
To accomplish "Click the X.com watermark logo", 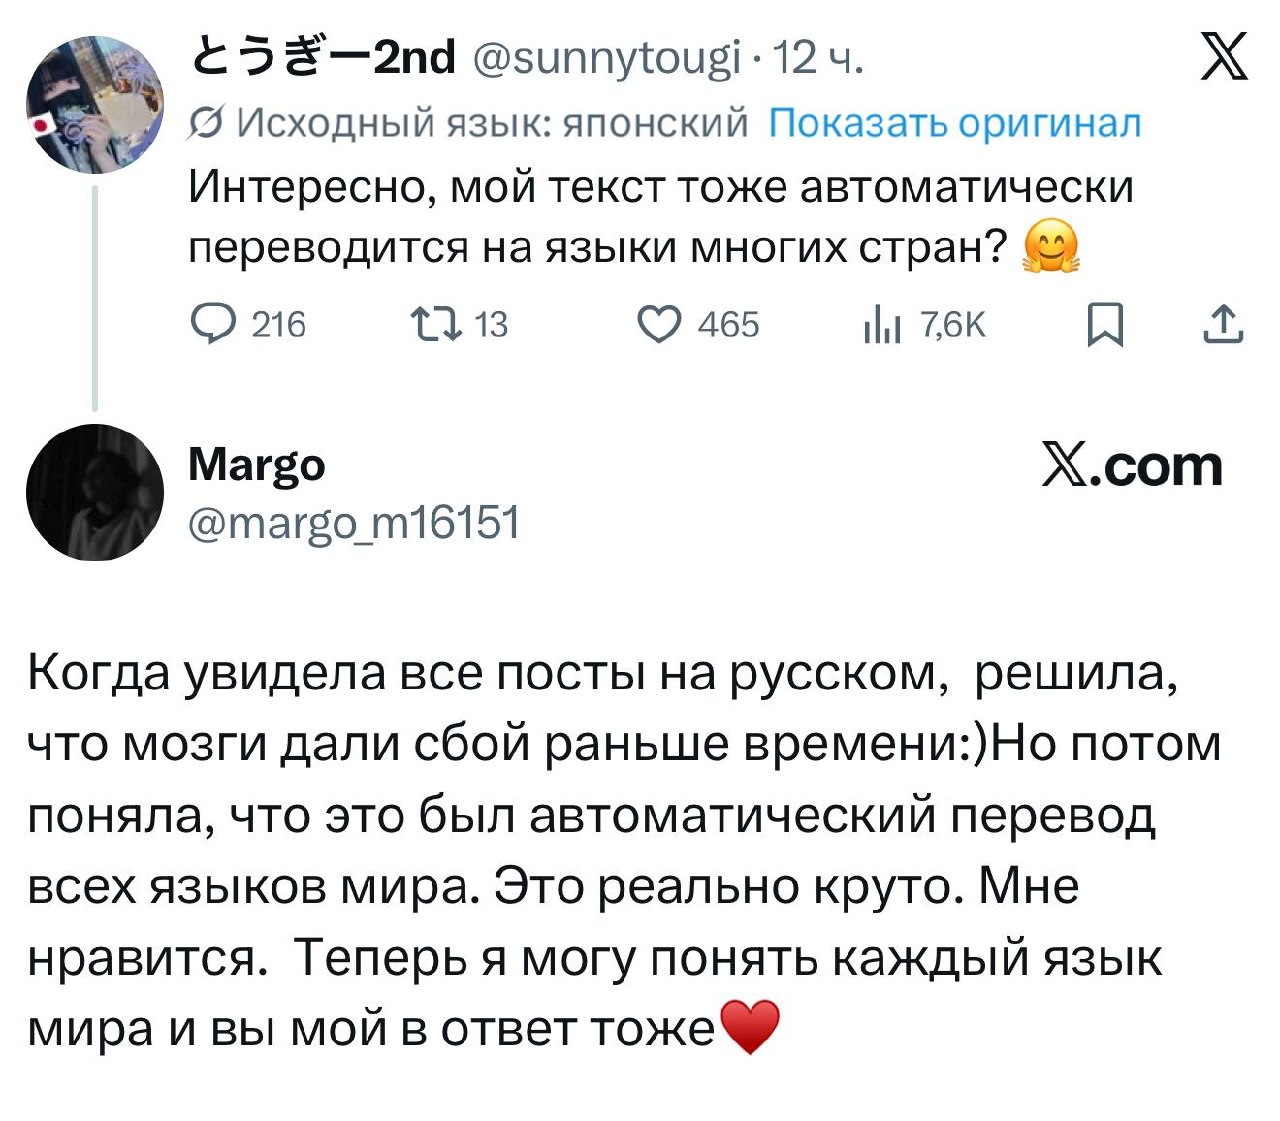I will 1132,466.
